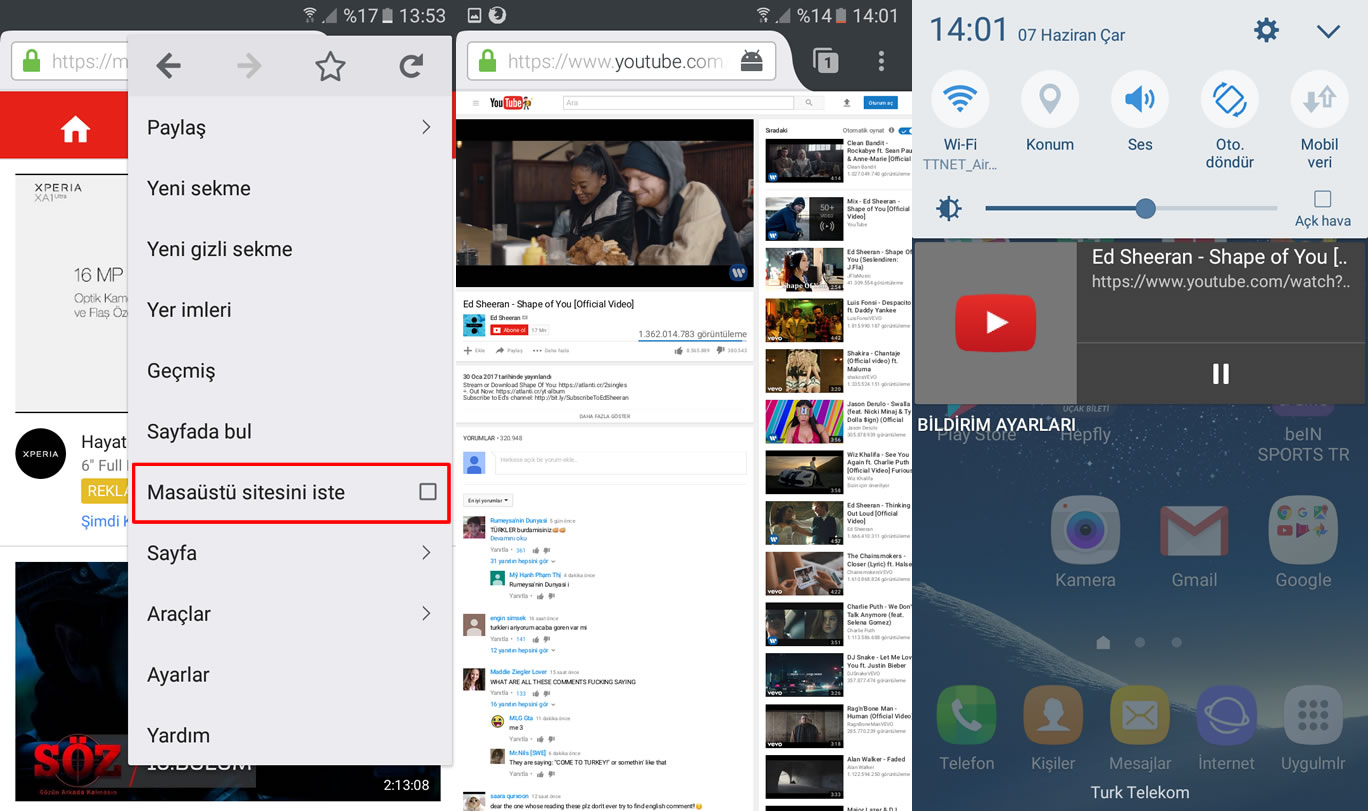Open Luis Fonsi - Despacito thumbnail
The height and width of the screenshot is (811, 1368).
pos(805,321)
